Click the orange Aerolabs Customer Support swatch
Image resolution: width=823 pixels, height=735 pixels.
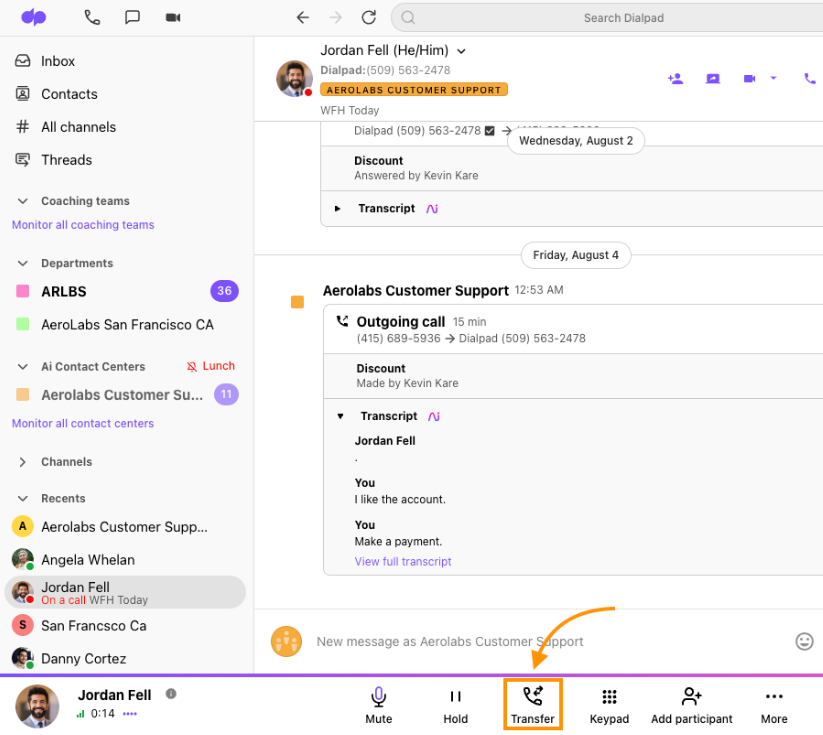click(23, 394)
